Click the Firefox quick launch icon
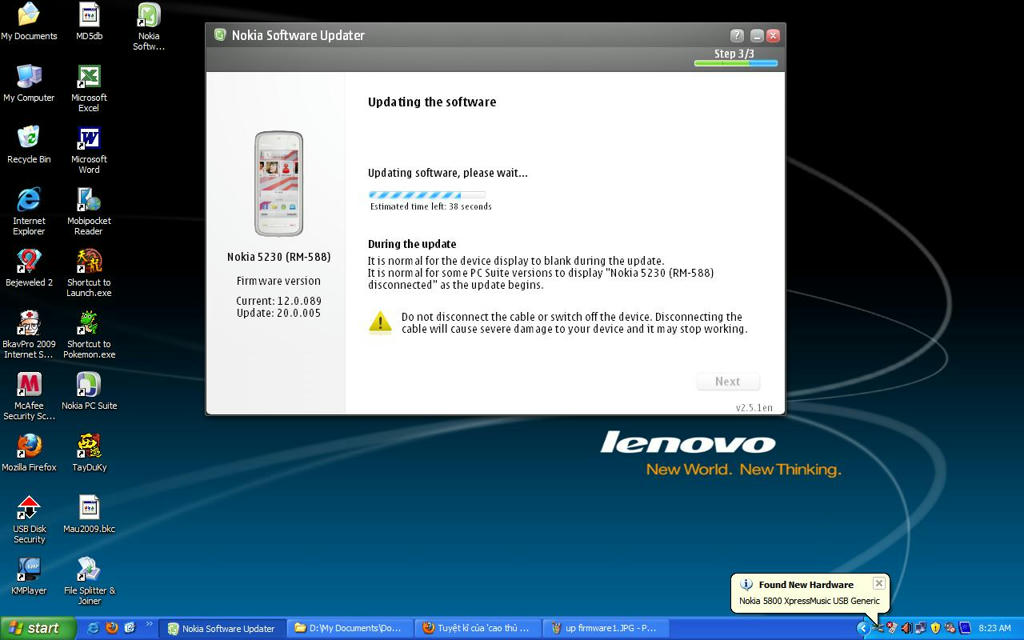Viewport: 1024px width, 640px height. point(111,628)
